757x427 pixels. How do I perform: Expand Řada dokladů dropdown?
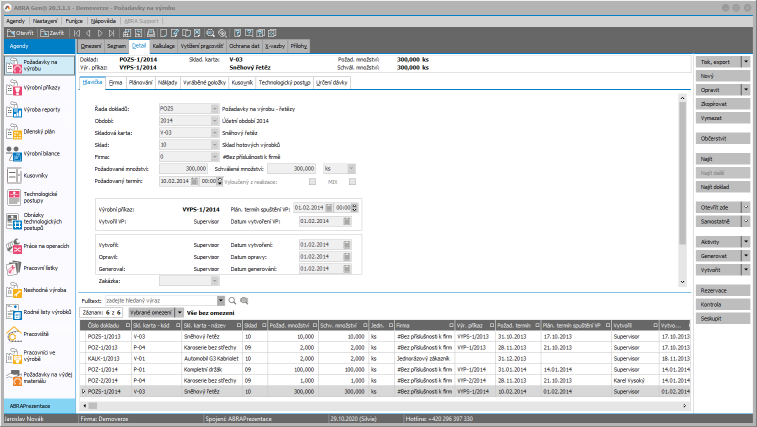214,109
